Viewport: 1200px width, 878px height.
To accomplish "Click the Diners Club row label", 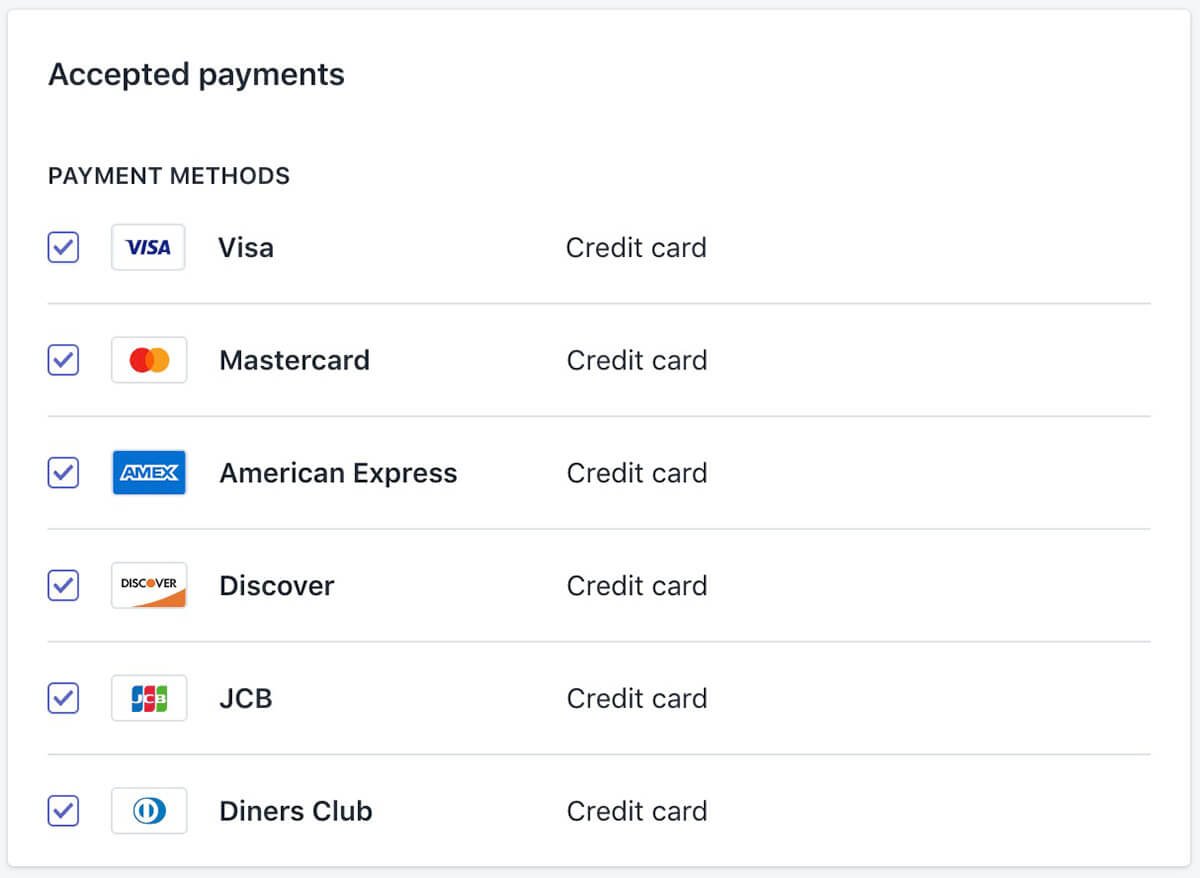I will click(x=295, y=811).
